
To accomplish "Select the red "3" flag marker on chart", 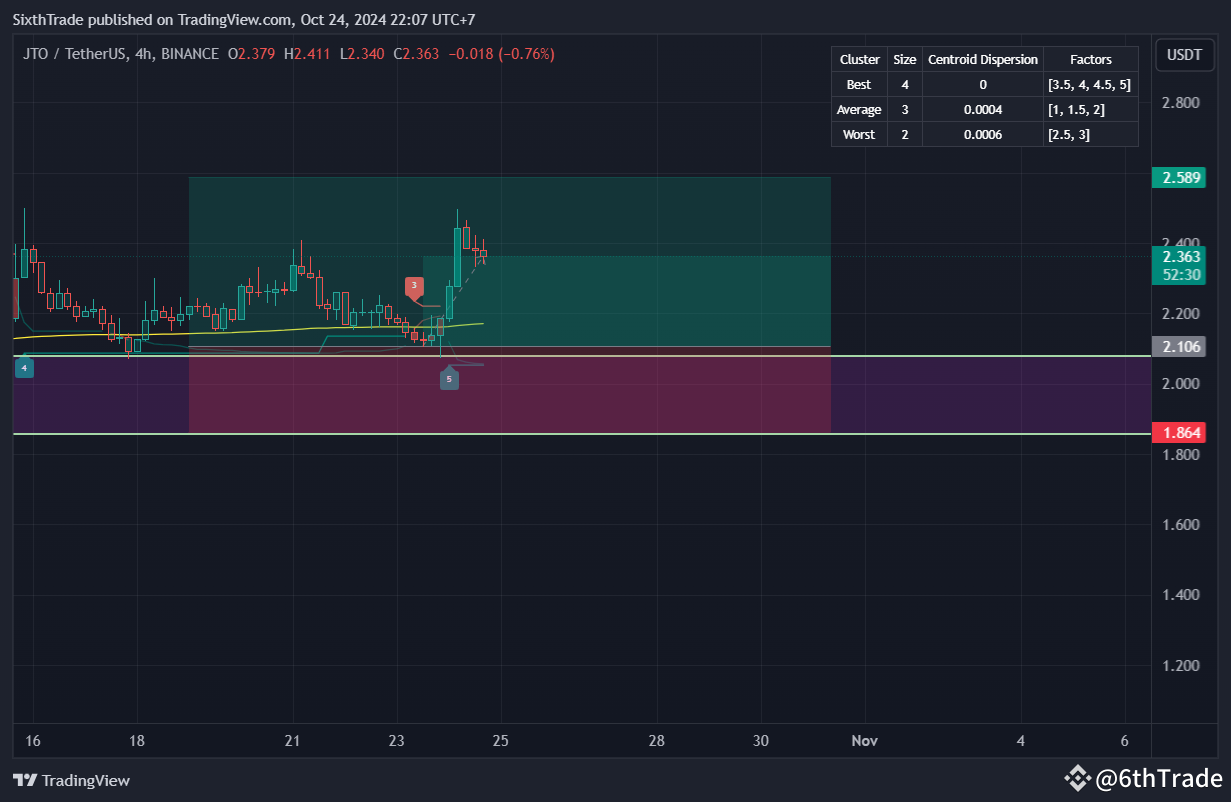I will tap(414, 286).
